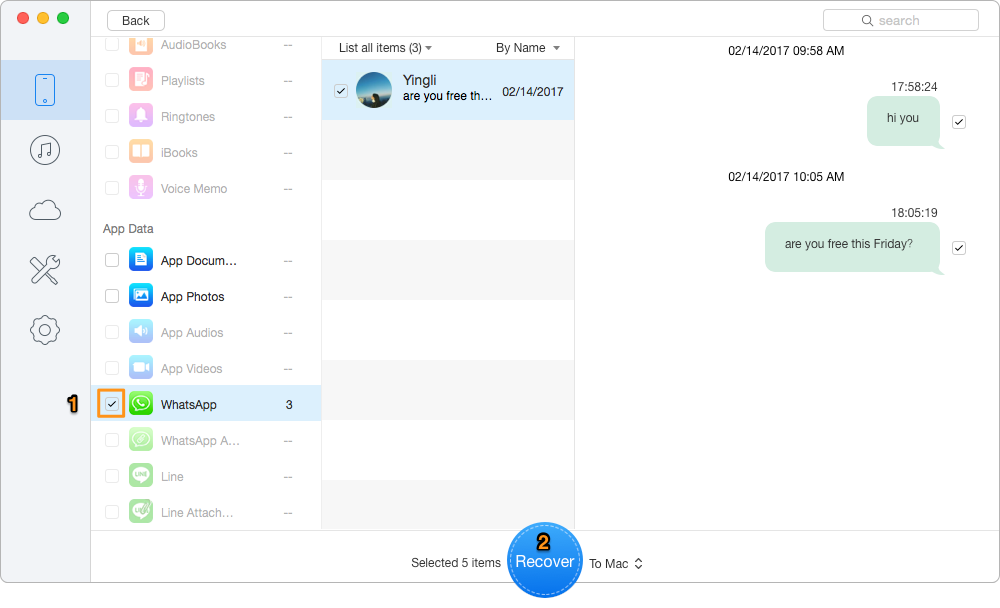Open settings with the gear icon

45,330
